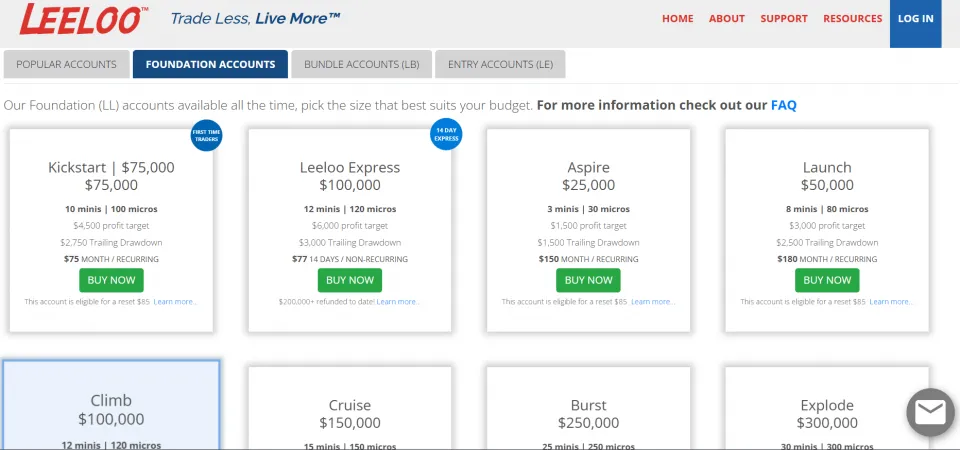Click Learn more under Leeloo Express
This screenshot has width=960, height=450.
pyautogui.click(x=398, y=301)
